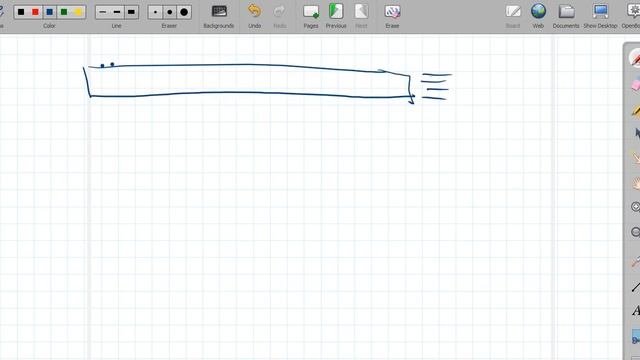Pick the black pen color

click(x=21, y=12)
